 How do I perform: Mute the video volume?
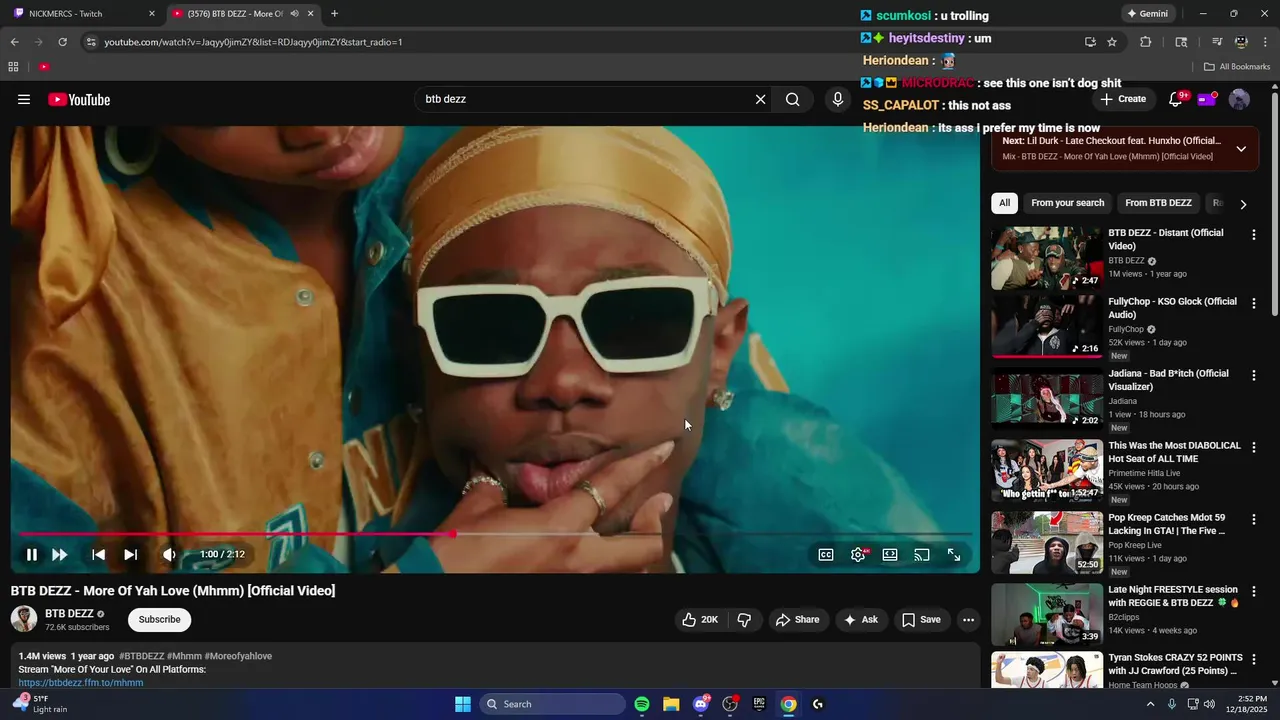169,555
